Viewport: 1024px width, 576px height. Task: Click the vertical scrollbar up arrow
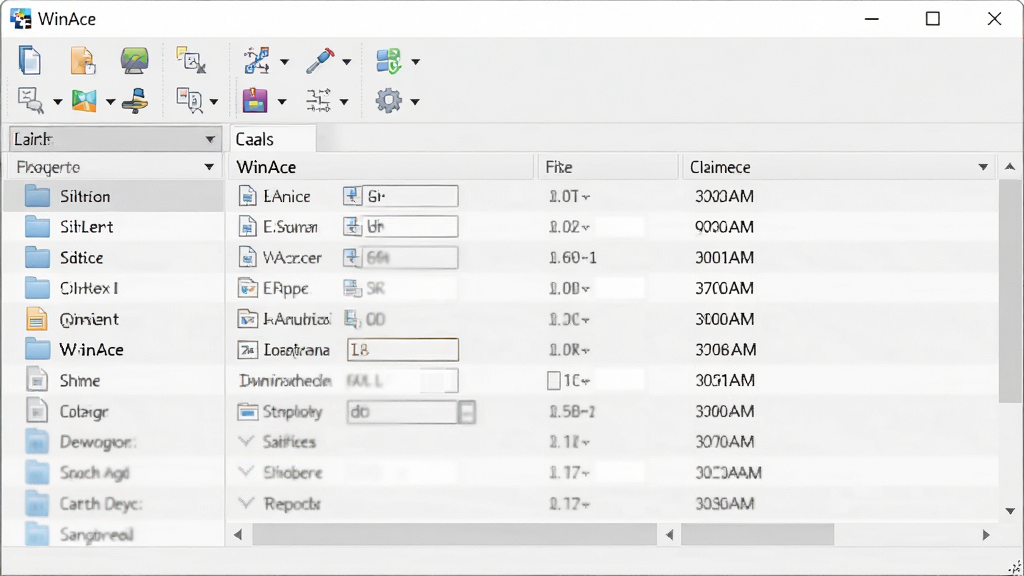1010,167
